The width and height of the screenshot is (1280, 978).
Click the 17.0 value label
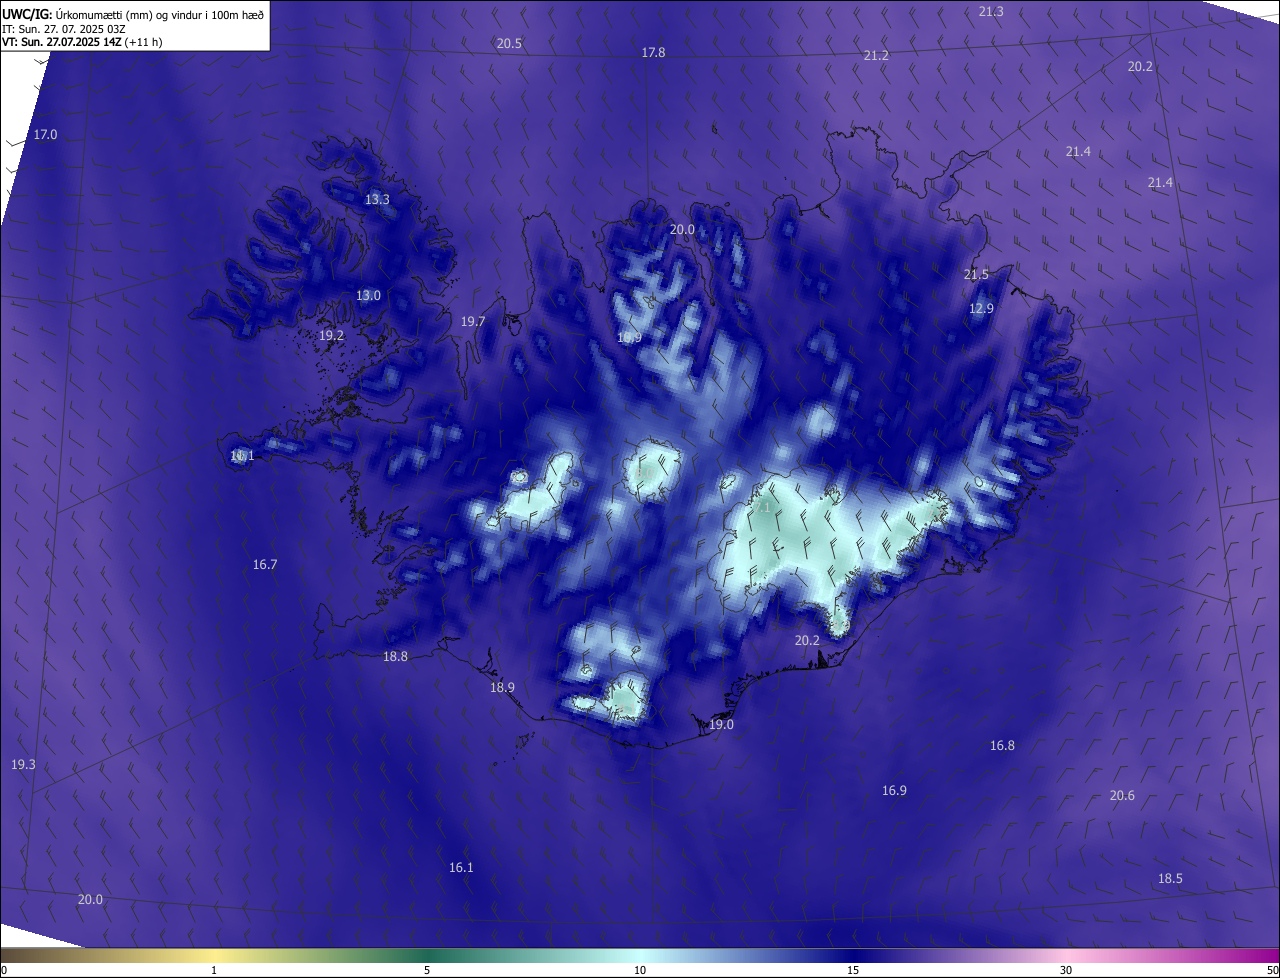pos(45,134)
